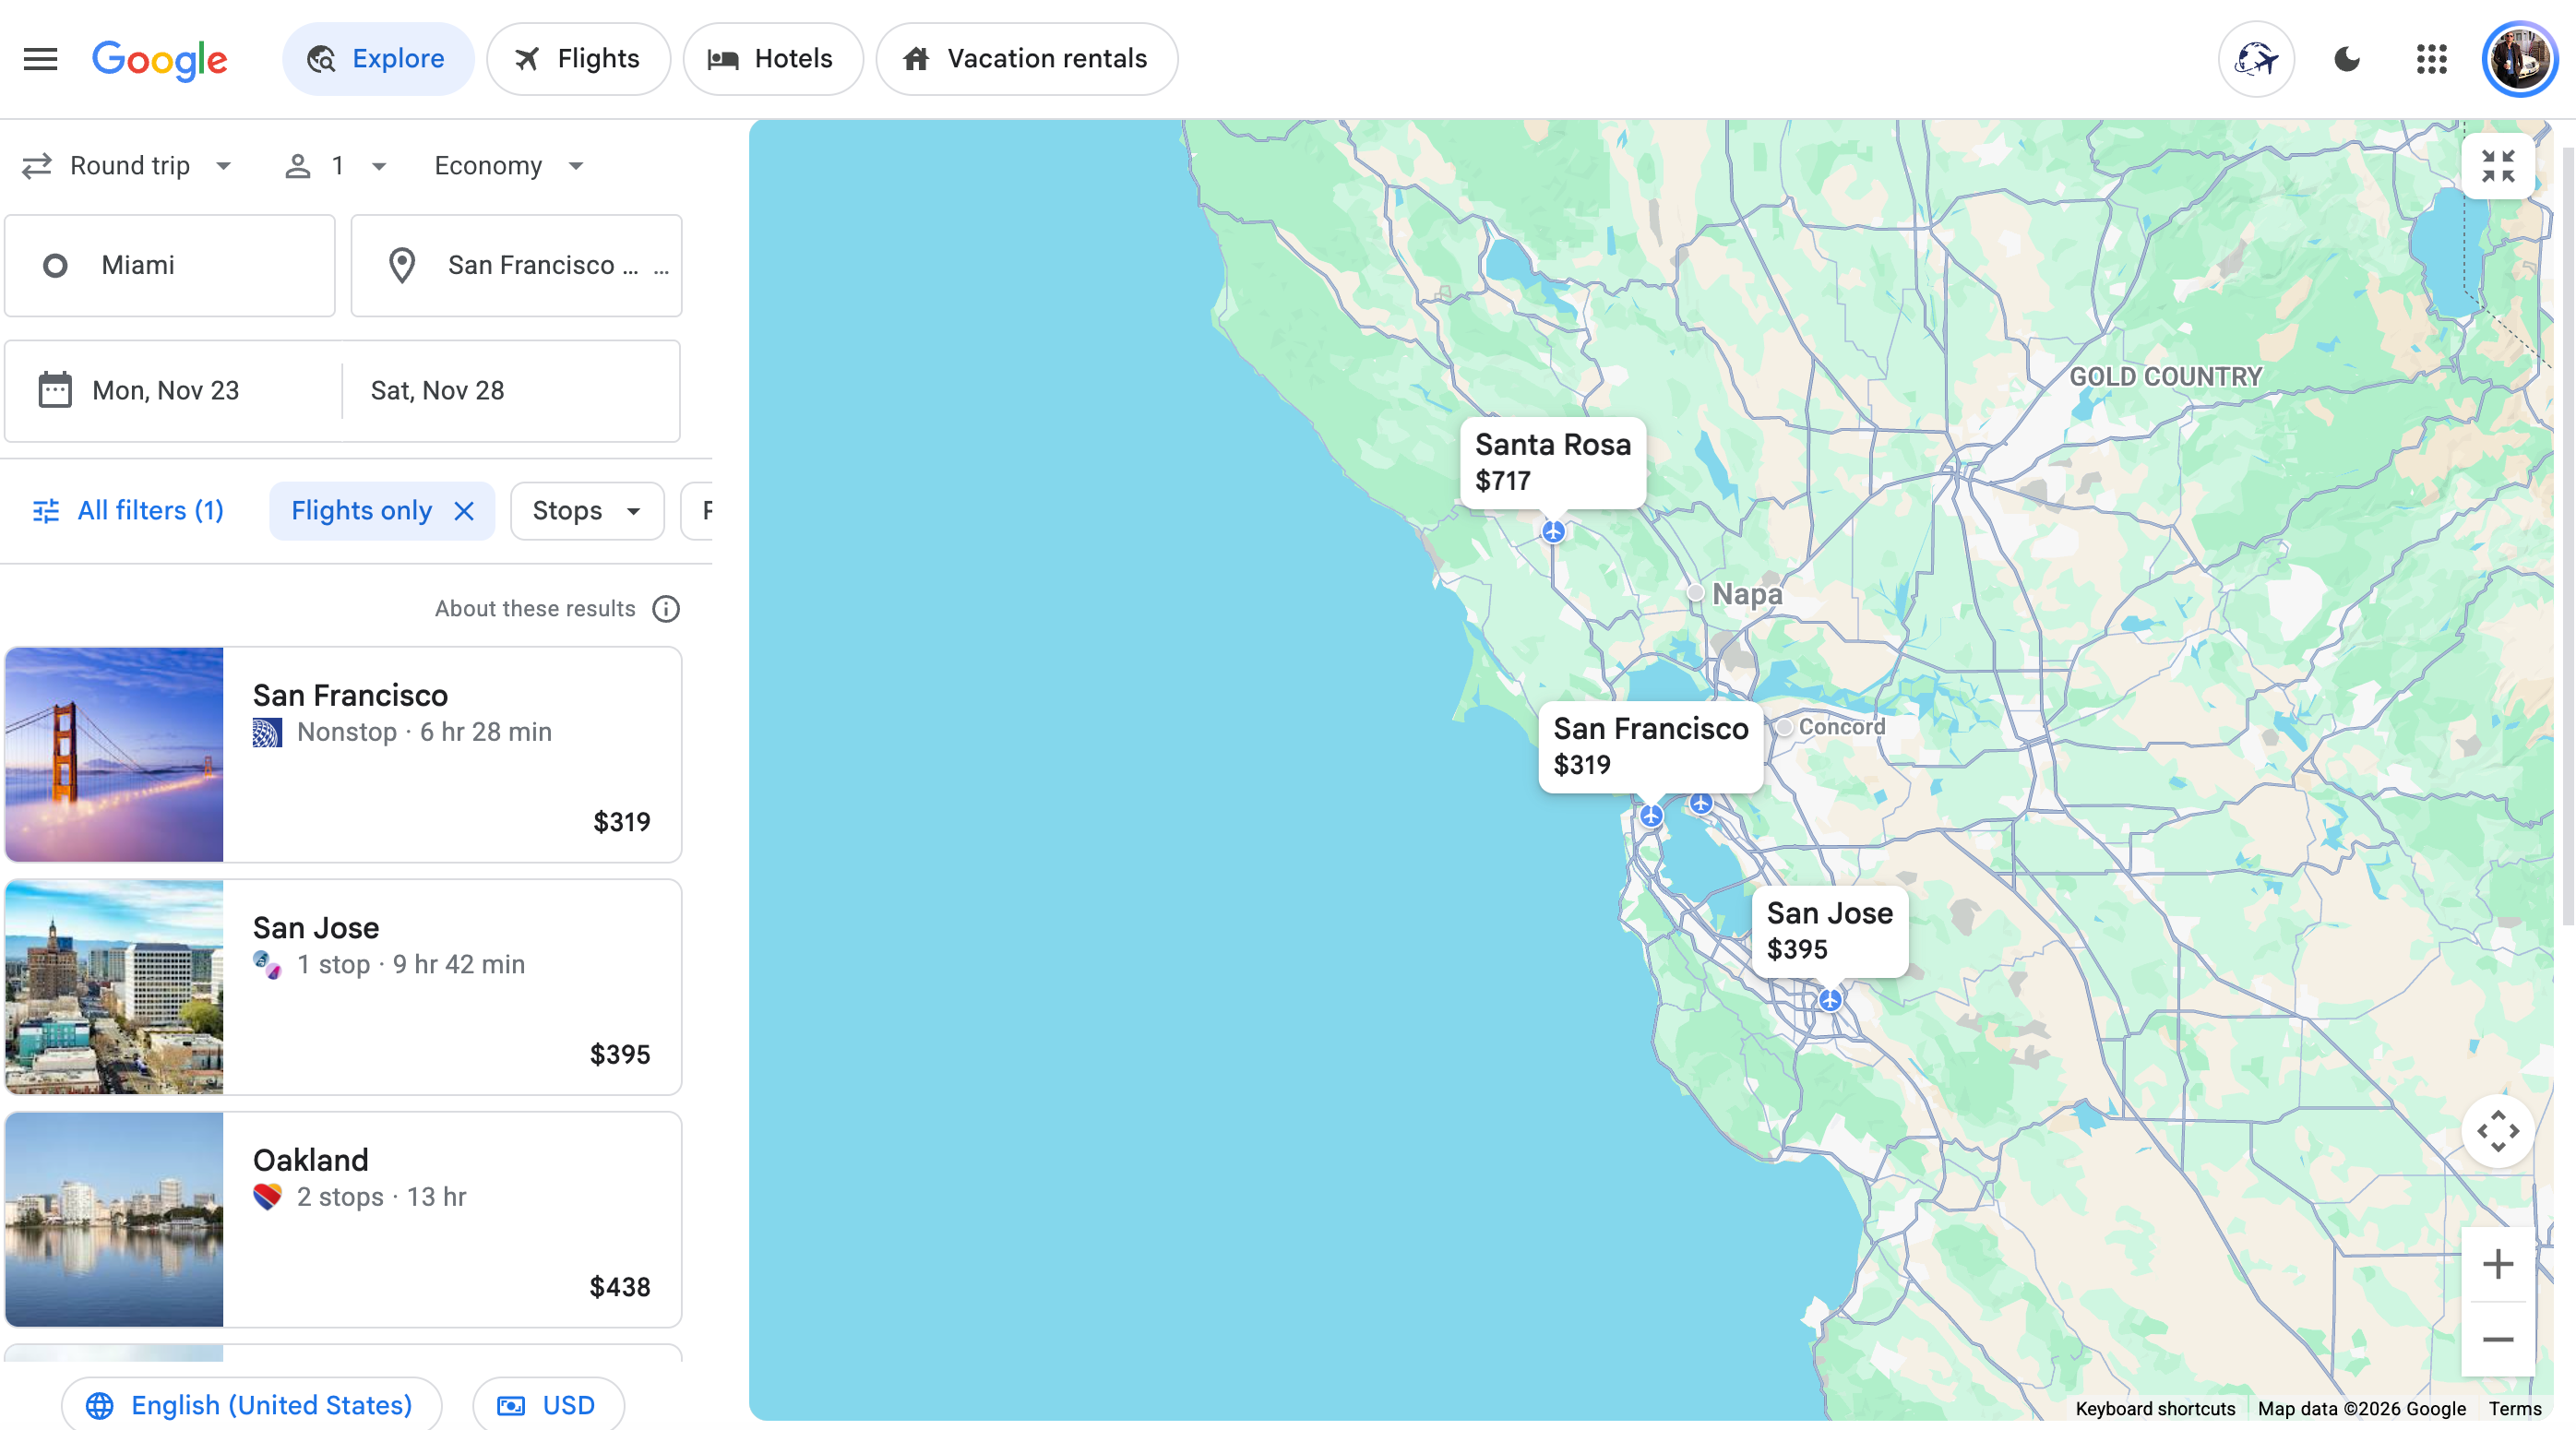Open Oakland waterfront thumbnail
The height and width of the screenshot is (1430, 2576).
(114, 1220)
